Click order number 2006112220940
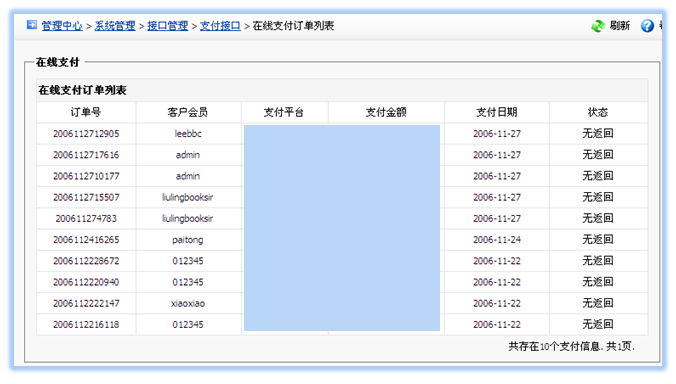676x384 pixels. coord(86,282)
